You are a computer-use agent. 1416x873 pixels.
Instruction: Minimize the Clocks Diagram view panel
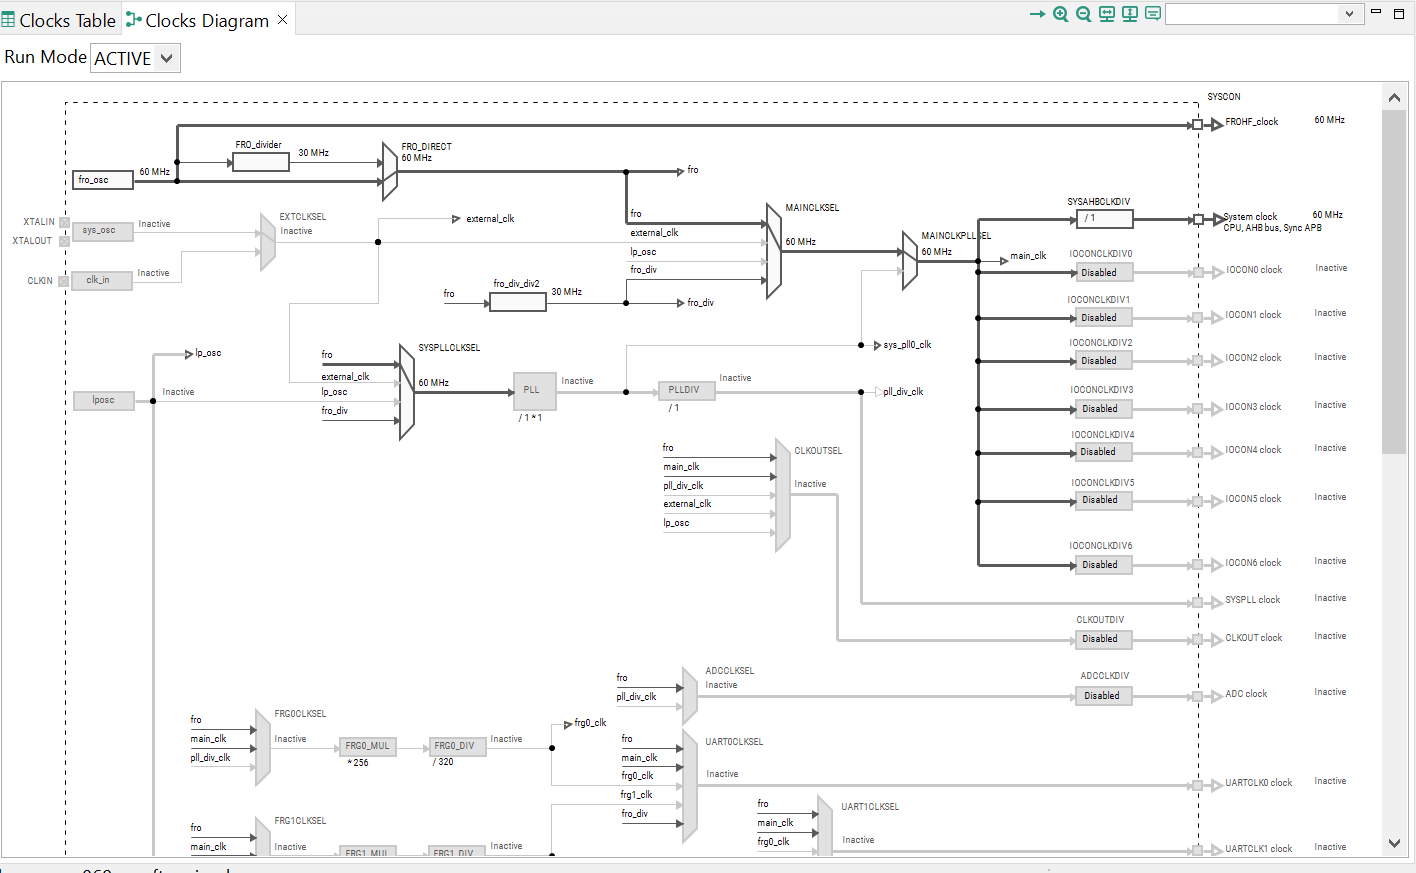(x=1375, y=12)
